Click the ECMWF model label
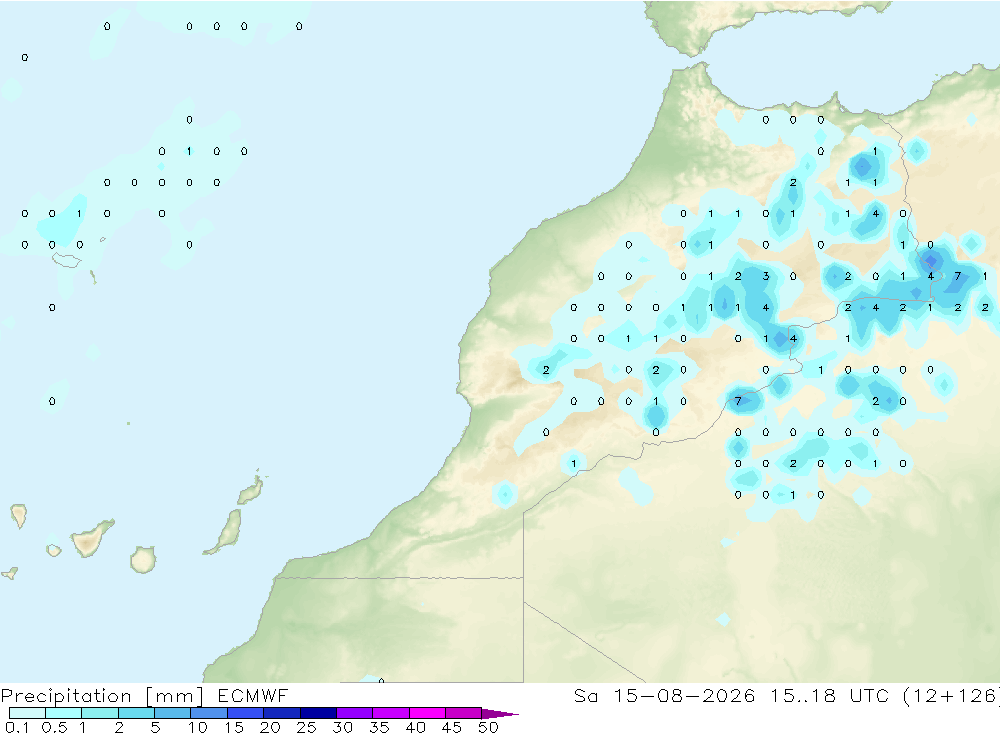Image resolution: width=1000 pixels, height=733 pixels. click(x=253, y=696)
